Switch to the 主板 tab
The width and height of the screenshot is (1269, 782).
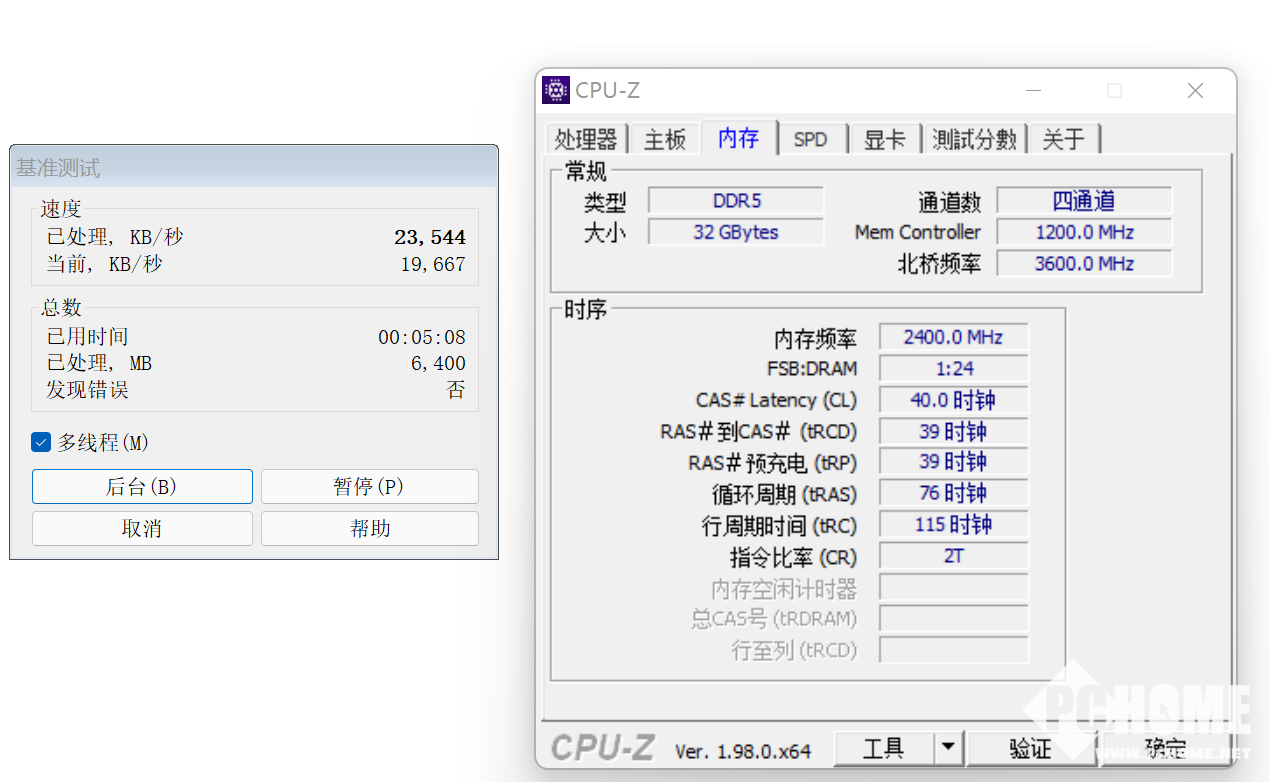[665, 139]
